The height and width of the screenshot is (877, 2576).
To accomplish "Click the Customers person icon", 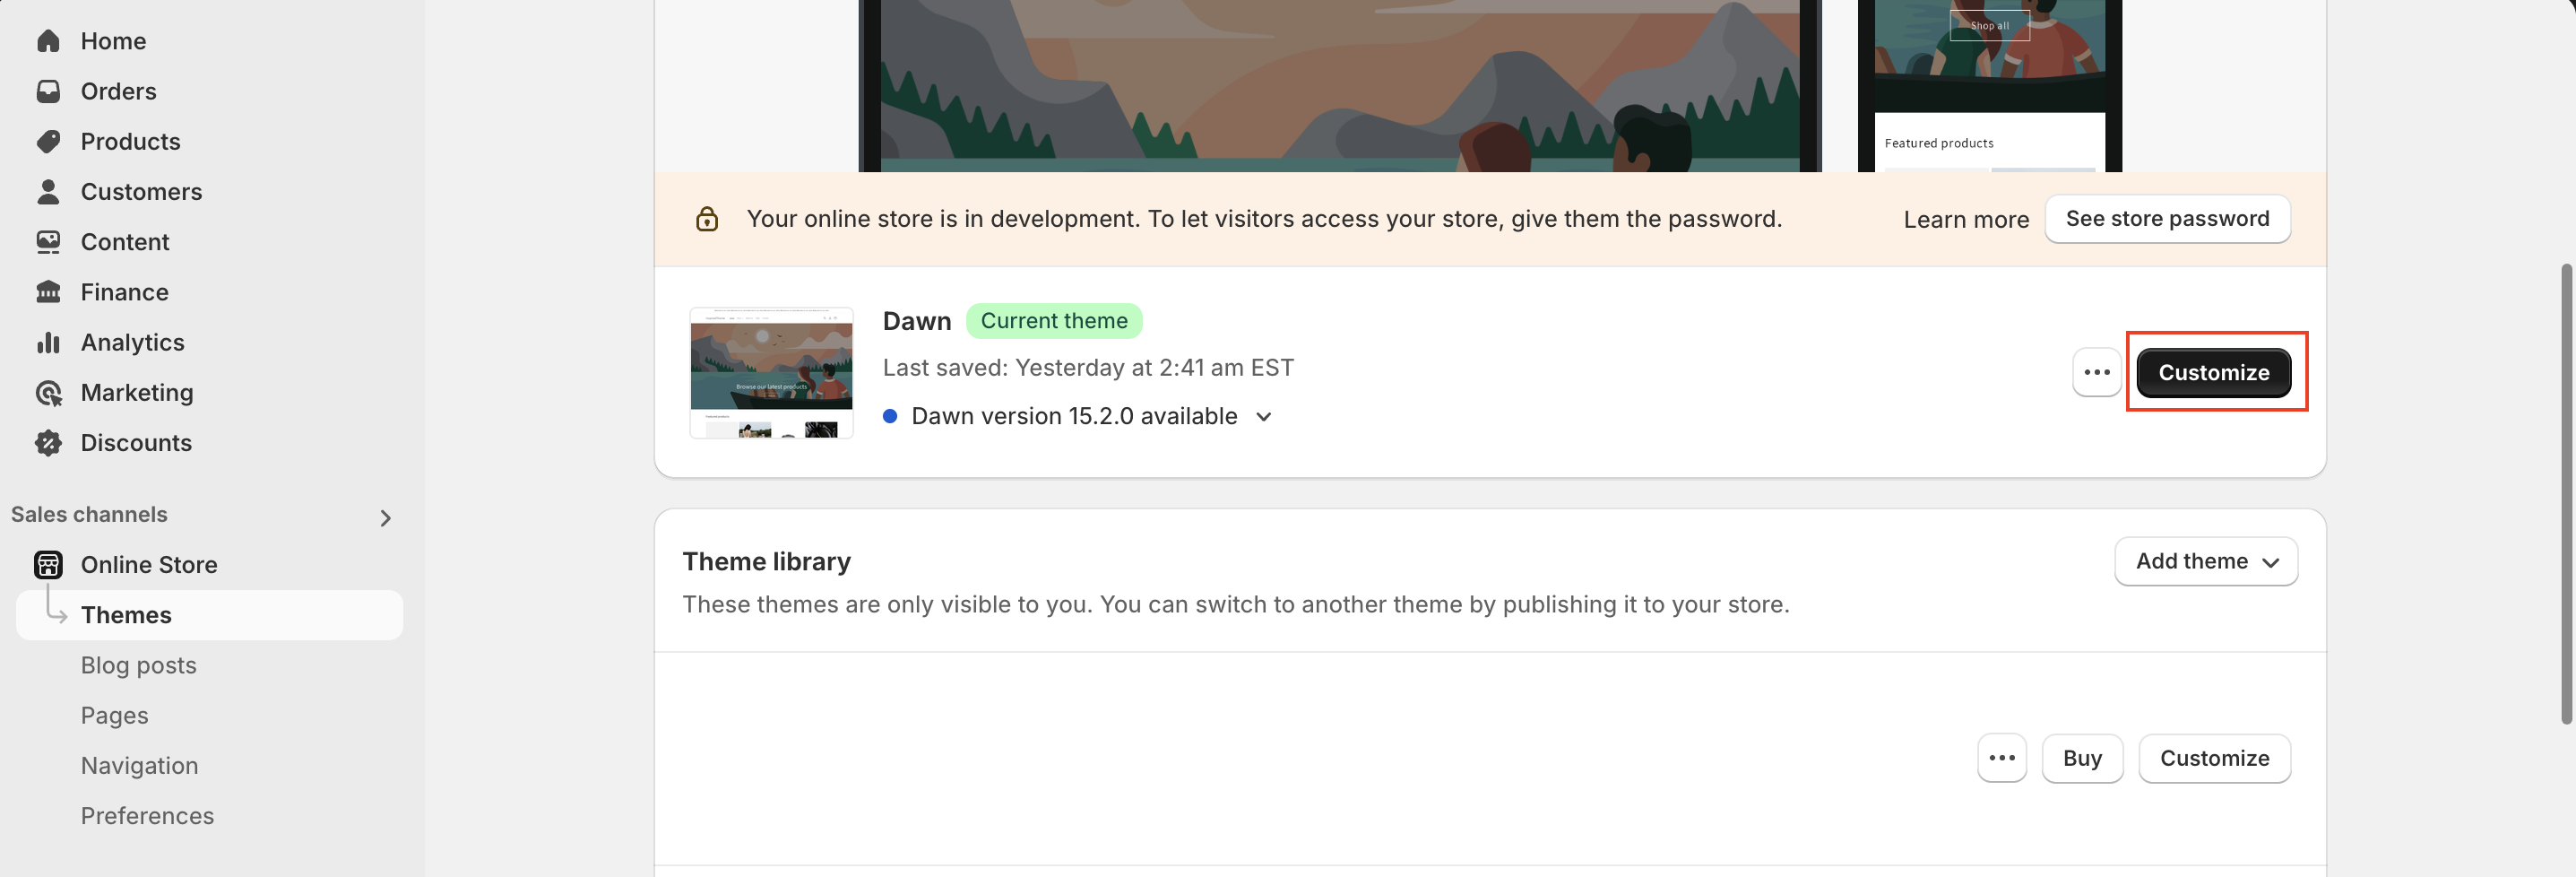I will coord(48,191).
